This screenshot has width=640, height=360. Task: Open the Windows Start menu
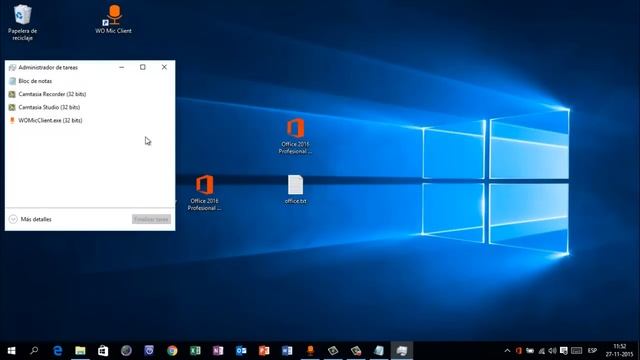click(x=11, y=351)
